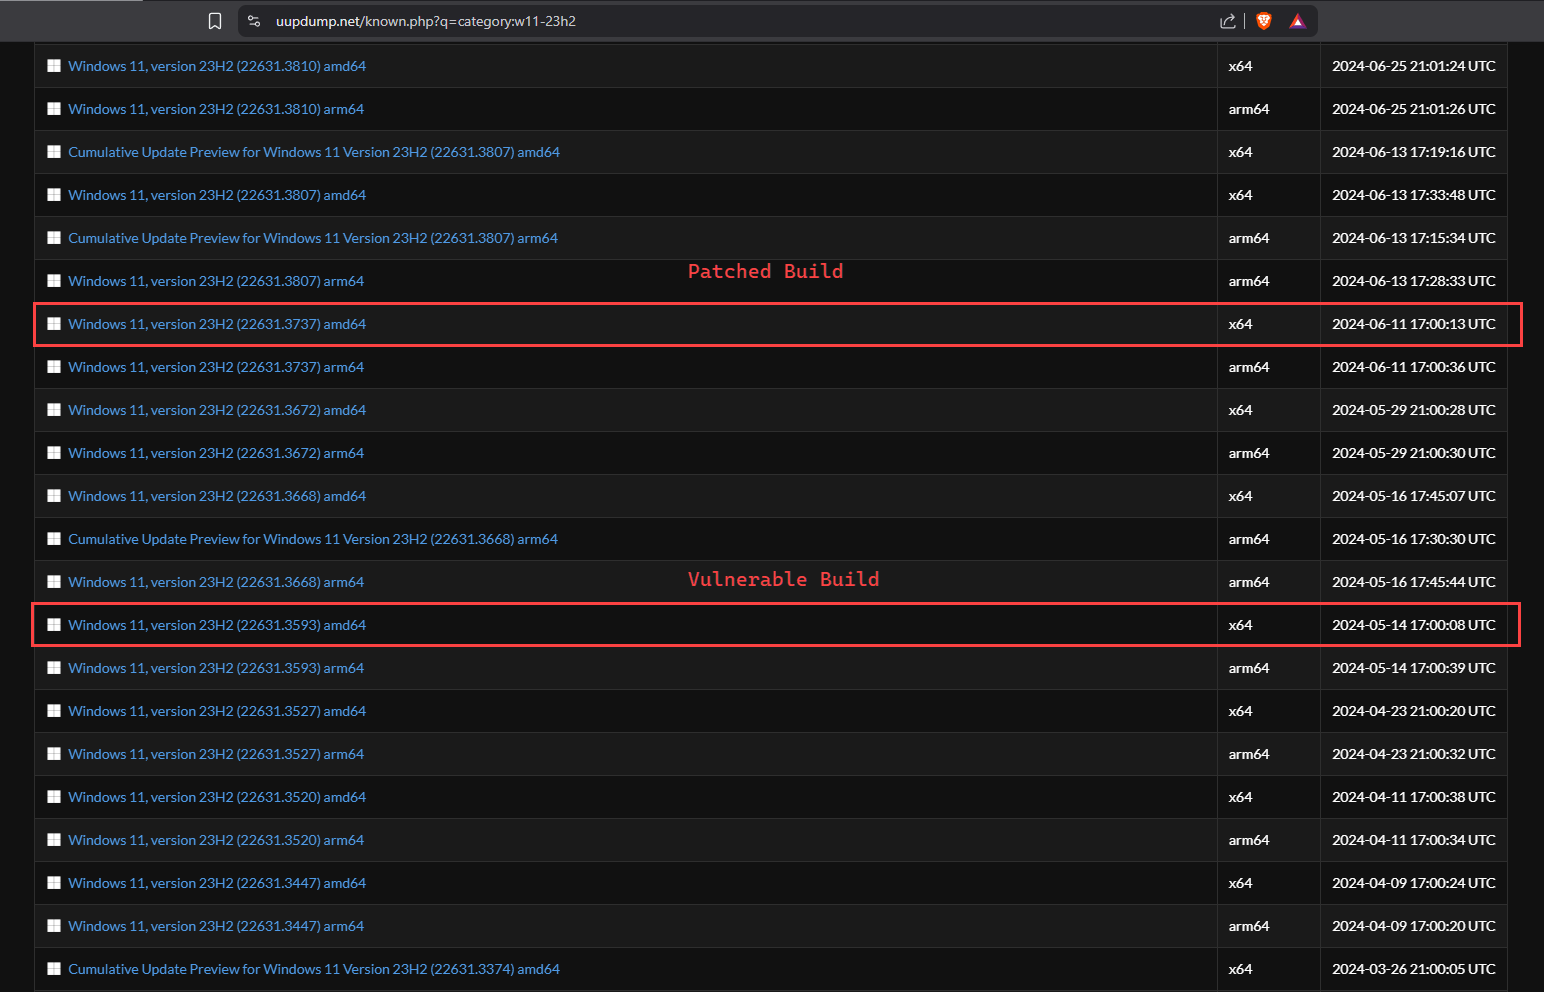Open Windows 11 23H2 (22631.3672) amd64 link
1544x992 pixels.
coord(217,410)
